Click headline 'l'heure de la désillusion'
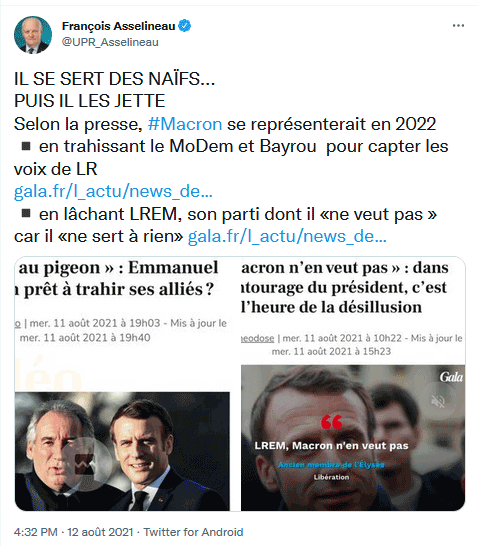Viewport: 478px width, 546px height. click(331, 307)
